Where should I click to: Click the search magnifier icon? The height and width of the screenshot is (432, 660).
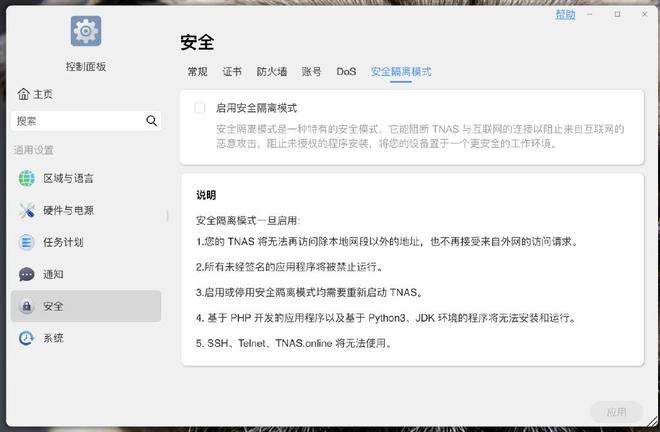[x=152, y=121]
